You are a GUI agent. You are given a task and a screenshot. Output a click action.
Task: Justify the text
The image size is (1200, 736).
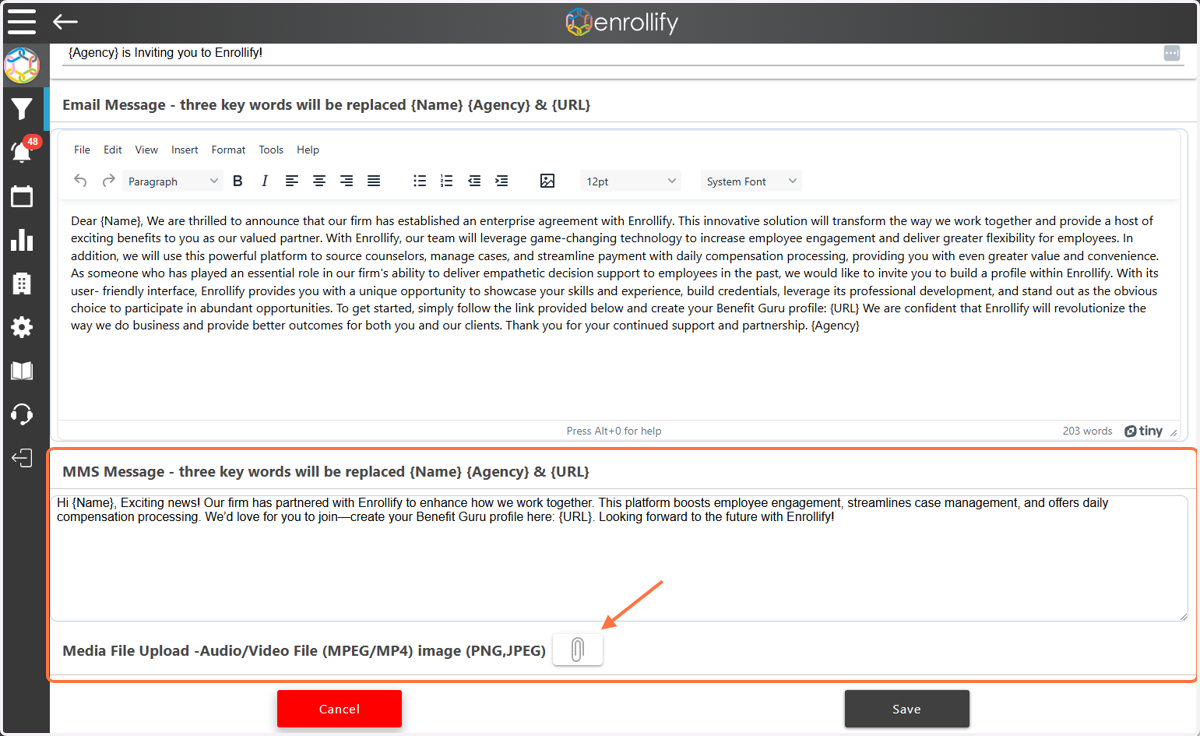click(373, 181)
